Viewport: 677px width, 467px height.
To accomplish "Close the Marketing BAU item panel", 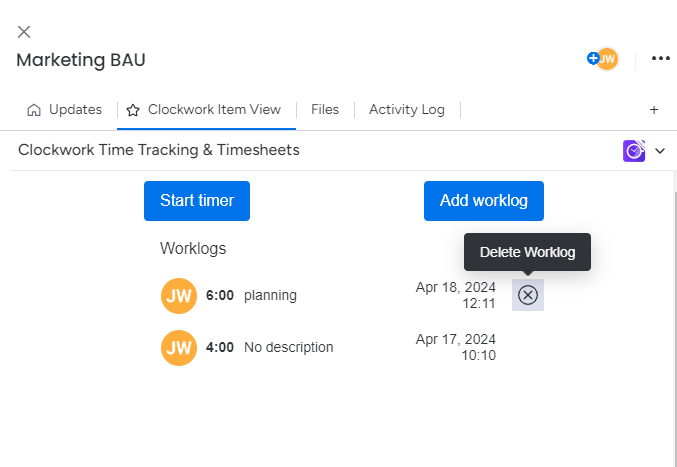I will pos(24,32).
